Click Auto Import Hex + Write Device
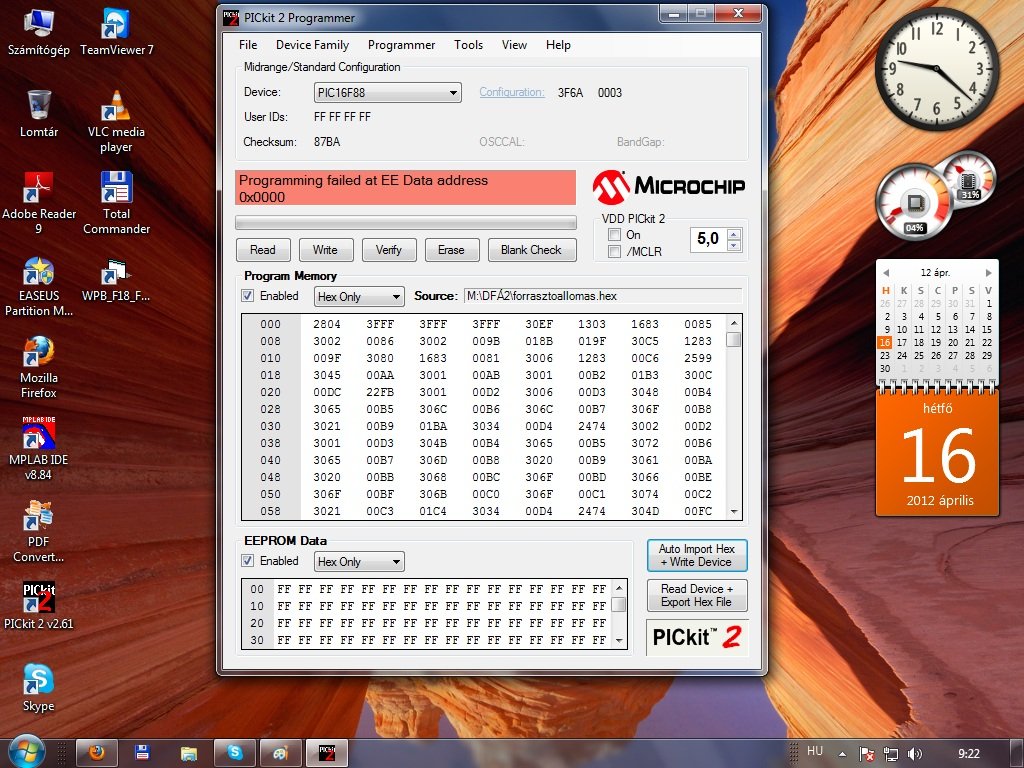 (697, 555)
